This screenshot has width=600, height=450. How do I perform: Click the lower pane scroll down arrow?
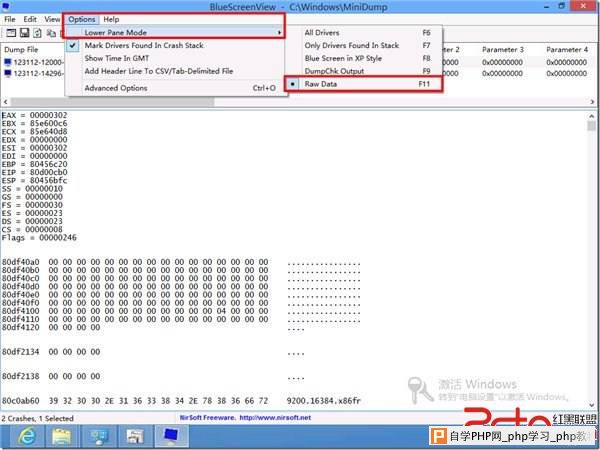pos(592,405)
